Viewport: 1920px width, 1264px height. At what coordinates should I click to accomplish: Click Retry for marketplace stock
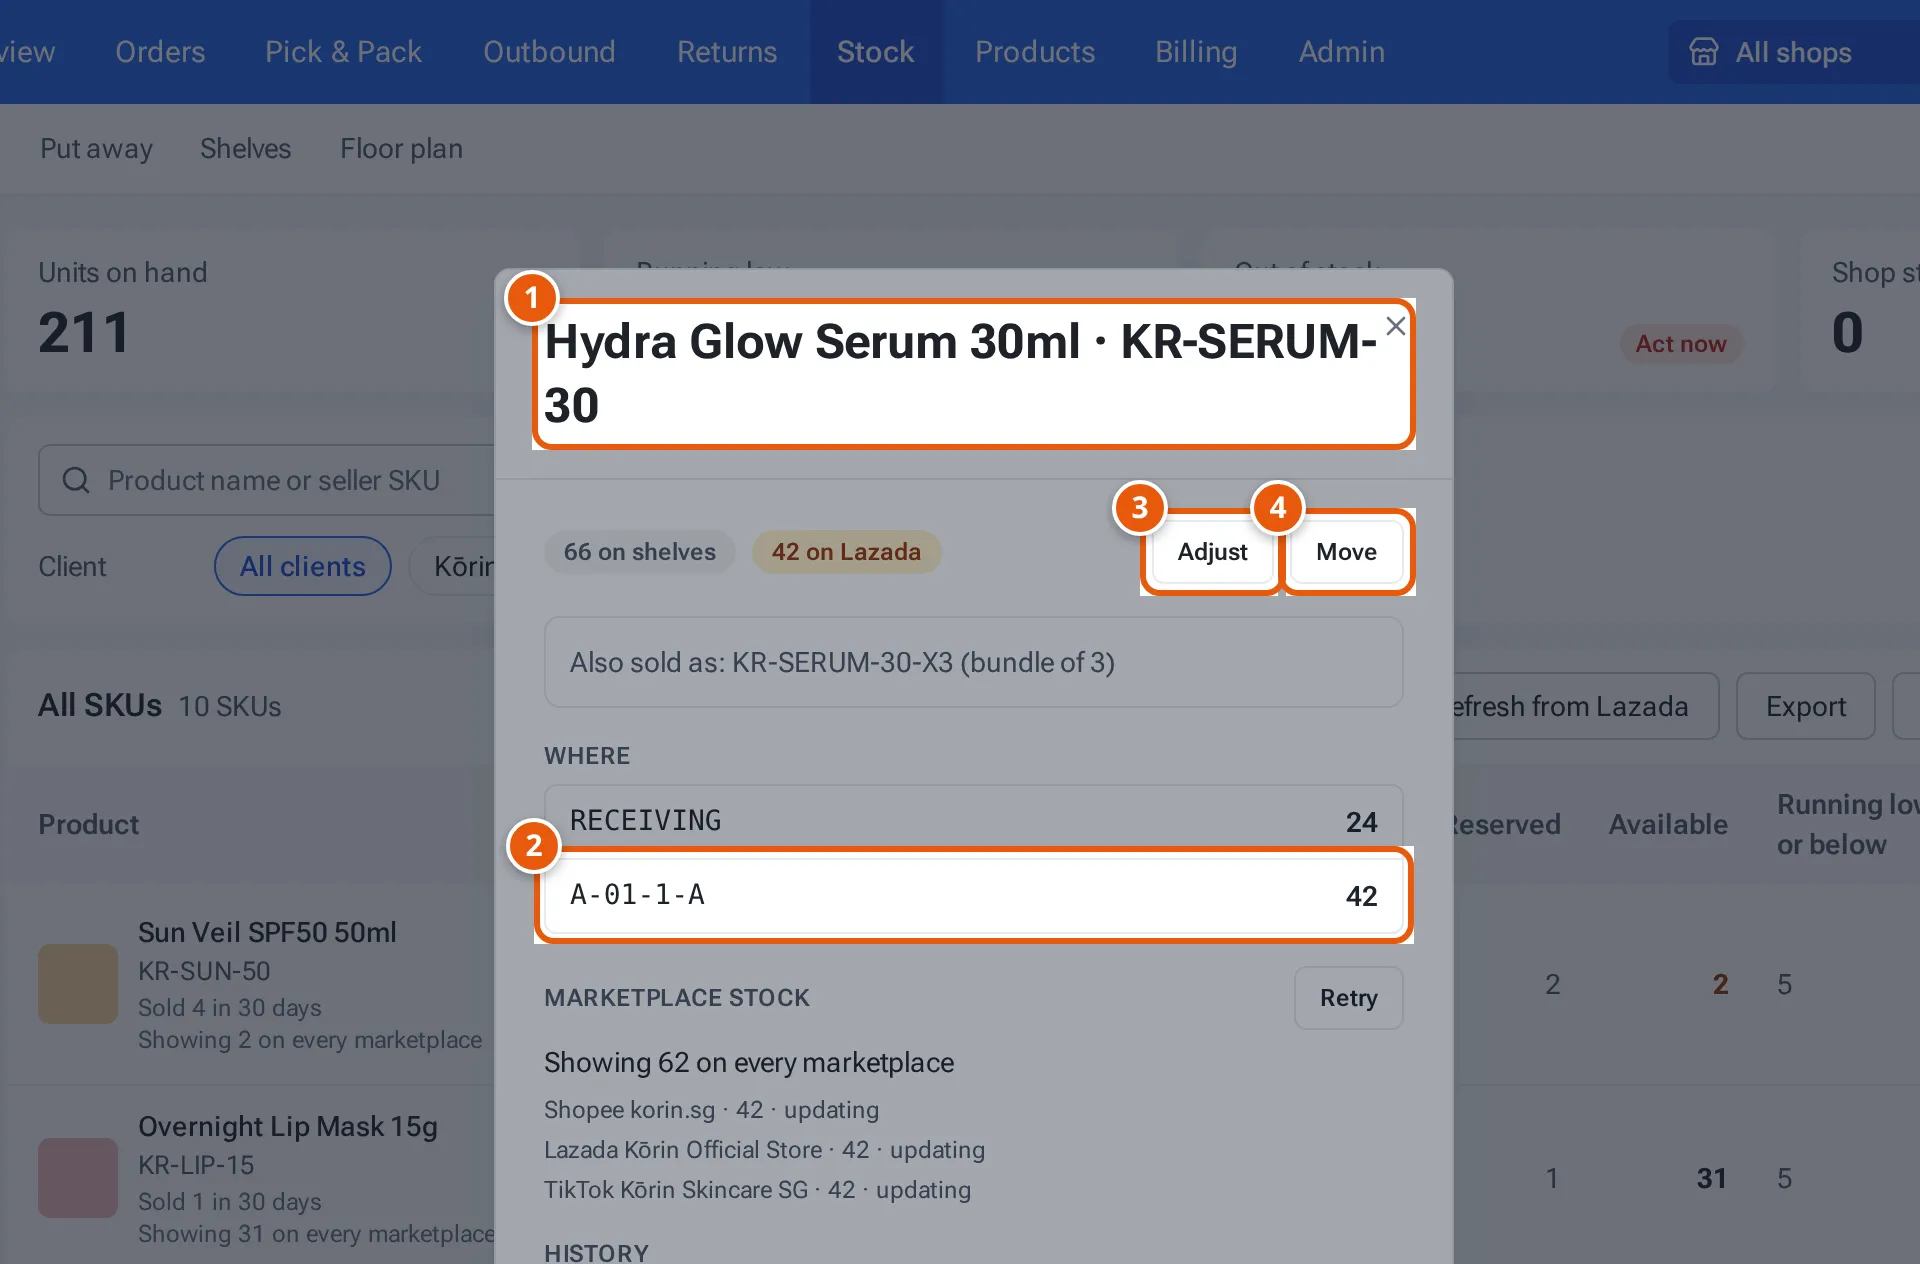tap(1348, 998)
